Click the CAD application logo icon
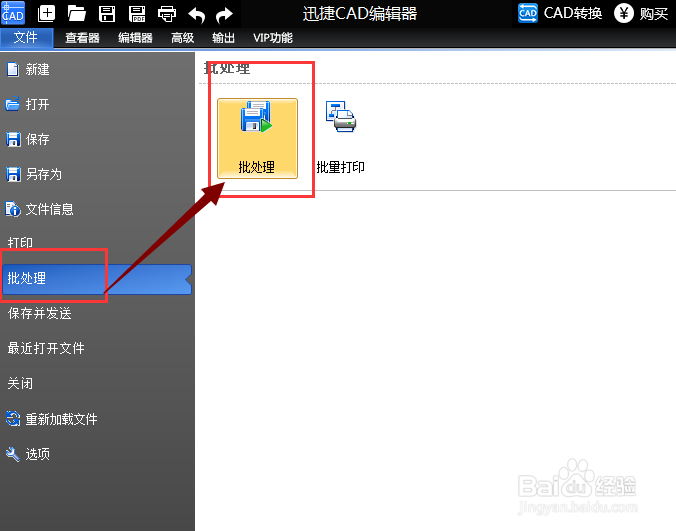 pyautogui.click(x=13, y=13)
